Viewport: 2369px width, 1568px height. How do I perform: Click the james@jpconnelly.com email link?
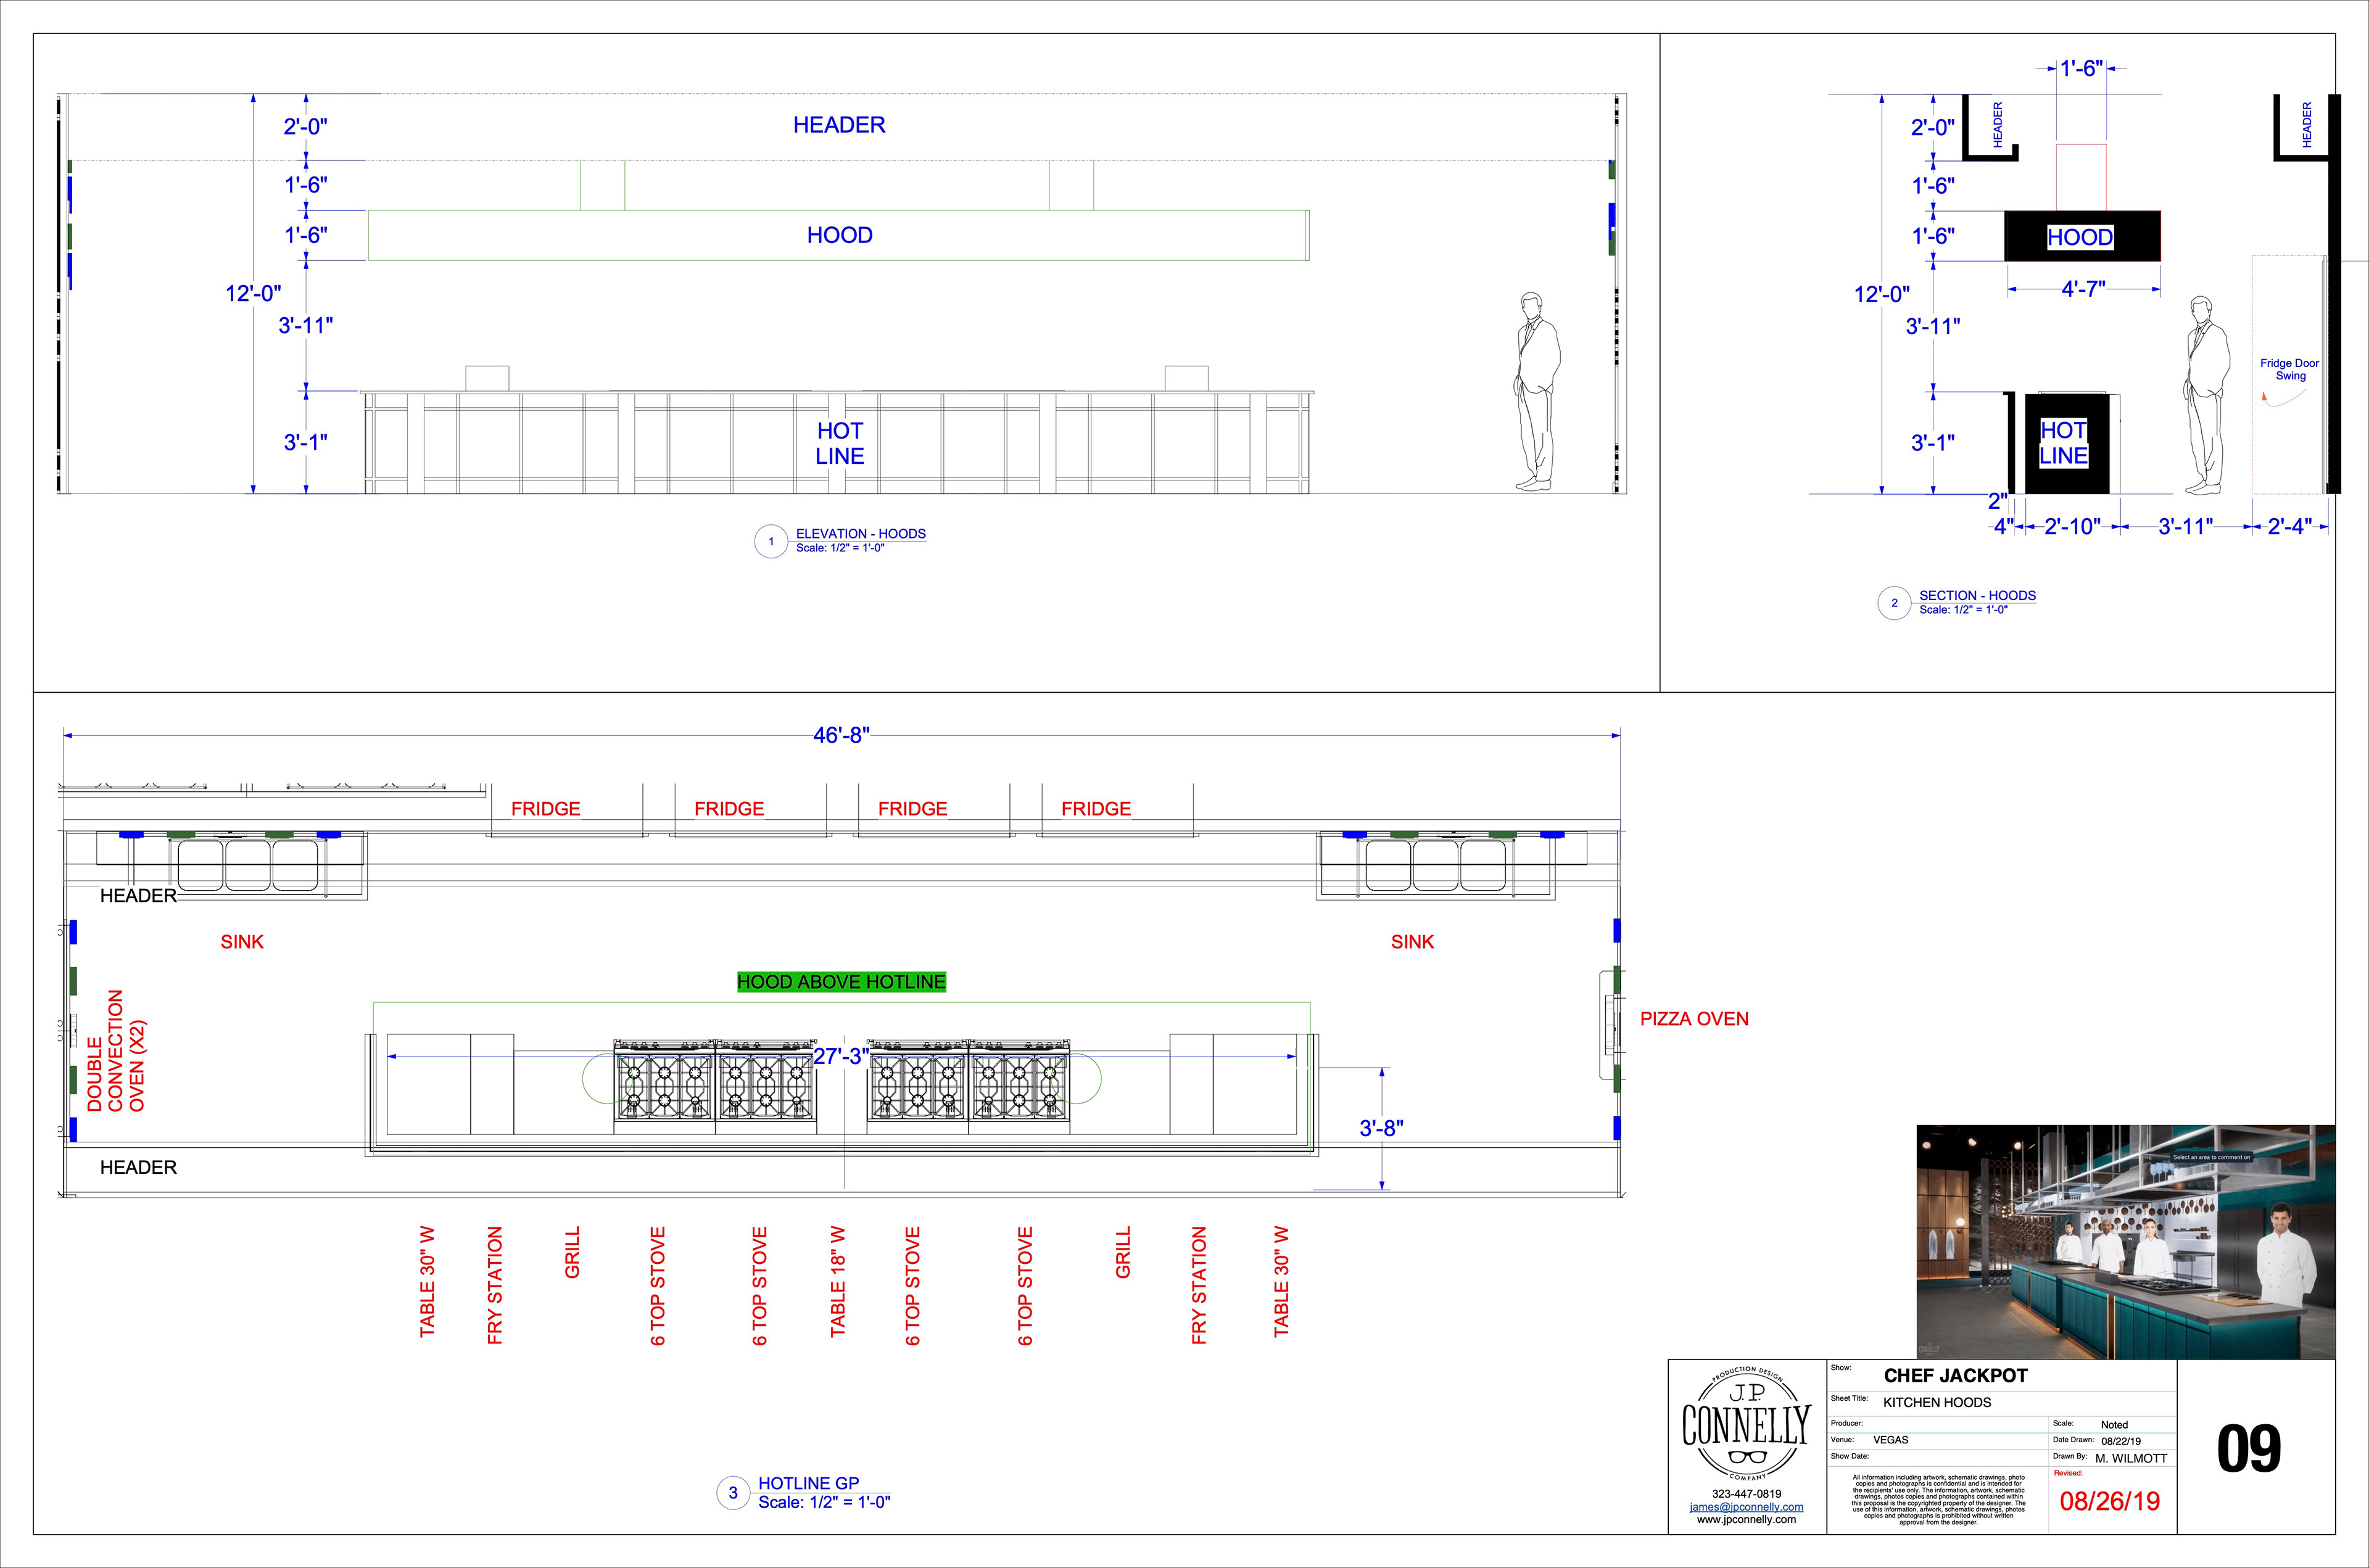(1746, 1506)
